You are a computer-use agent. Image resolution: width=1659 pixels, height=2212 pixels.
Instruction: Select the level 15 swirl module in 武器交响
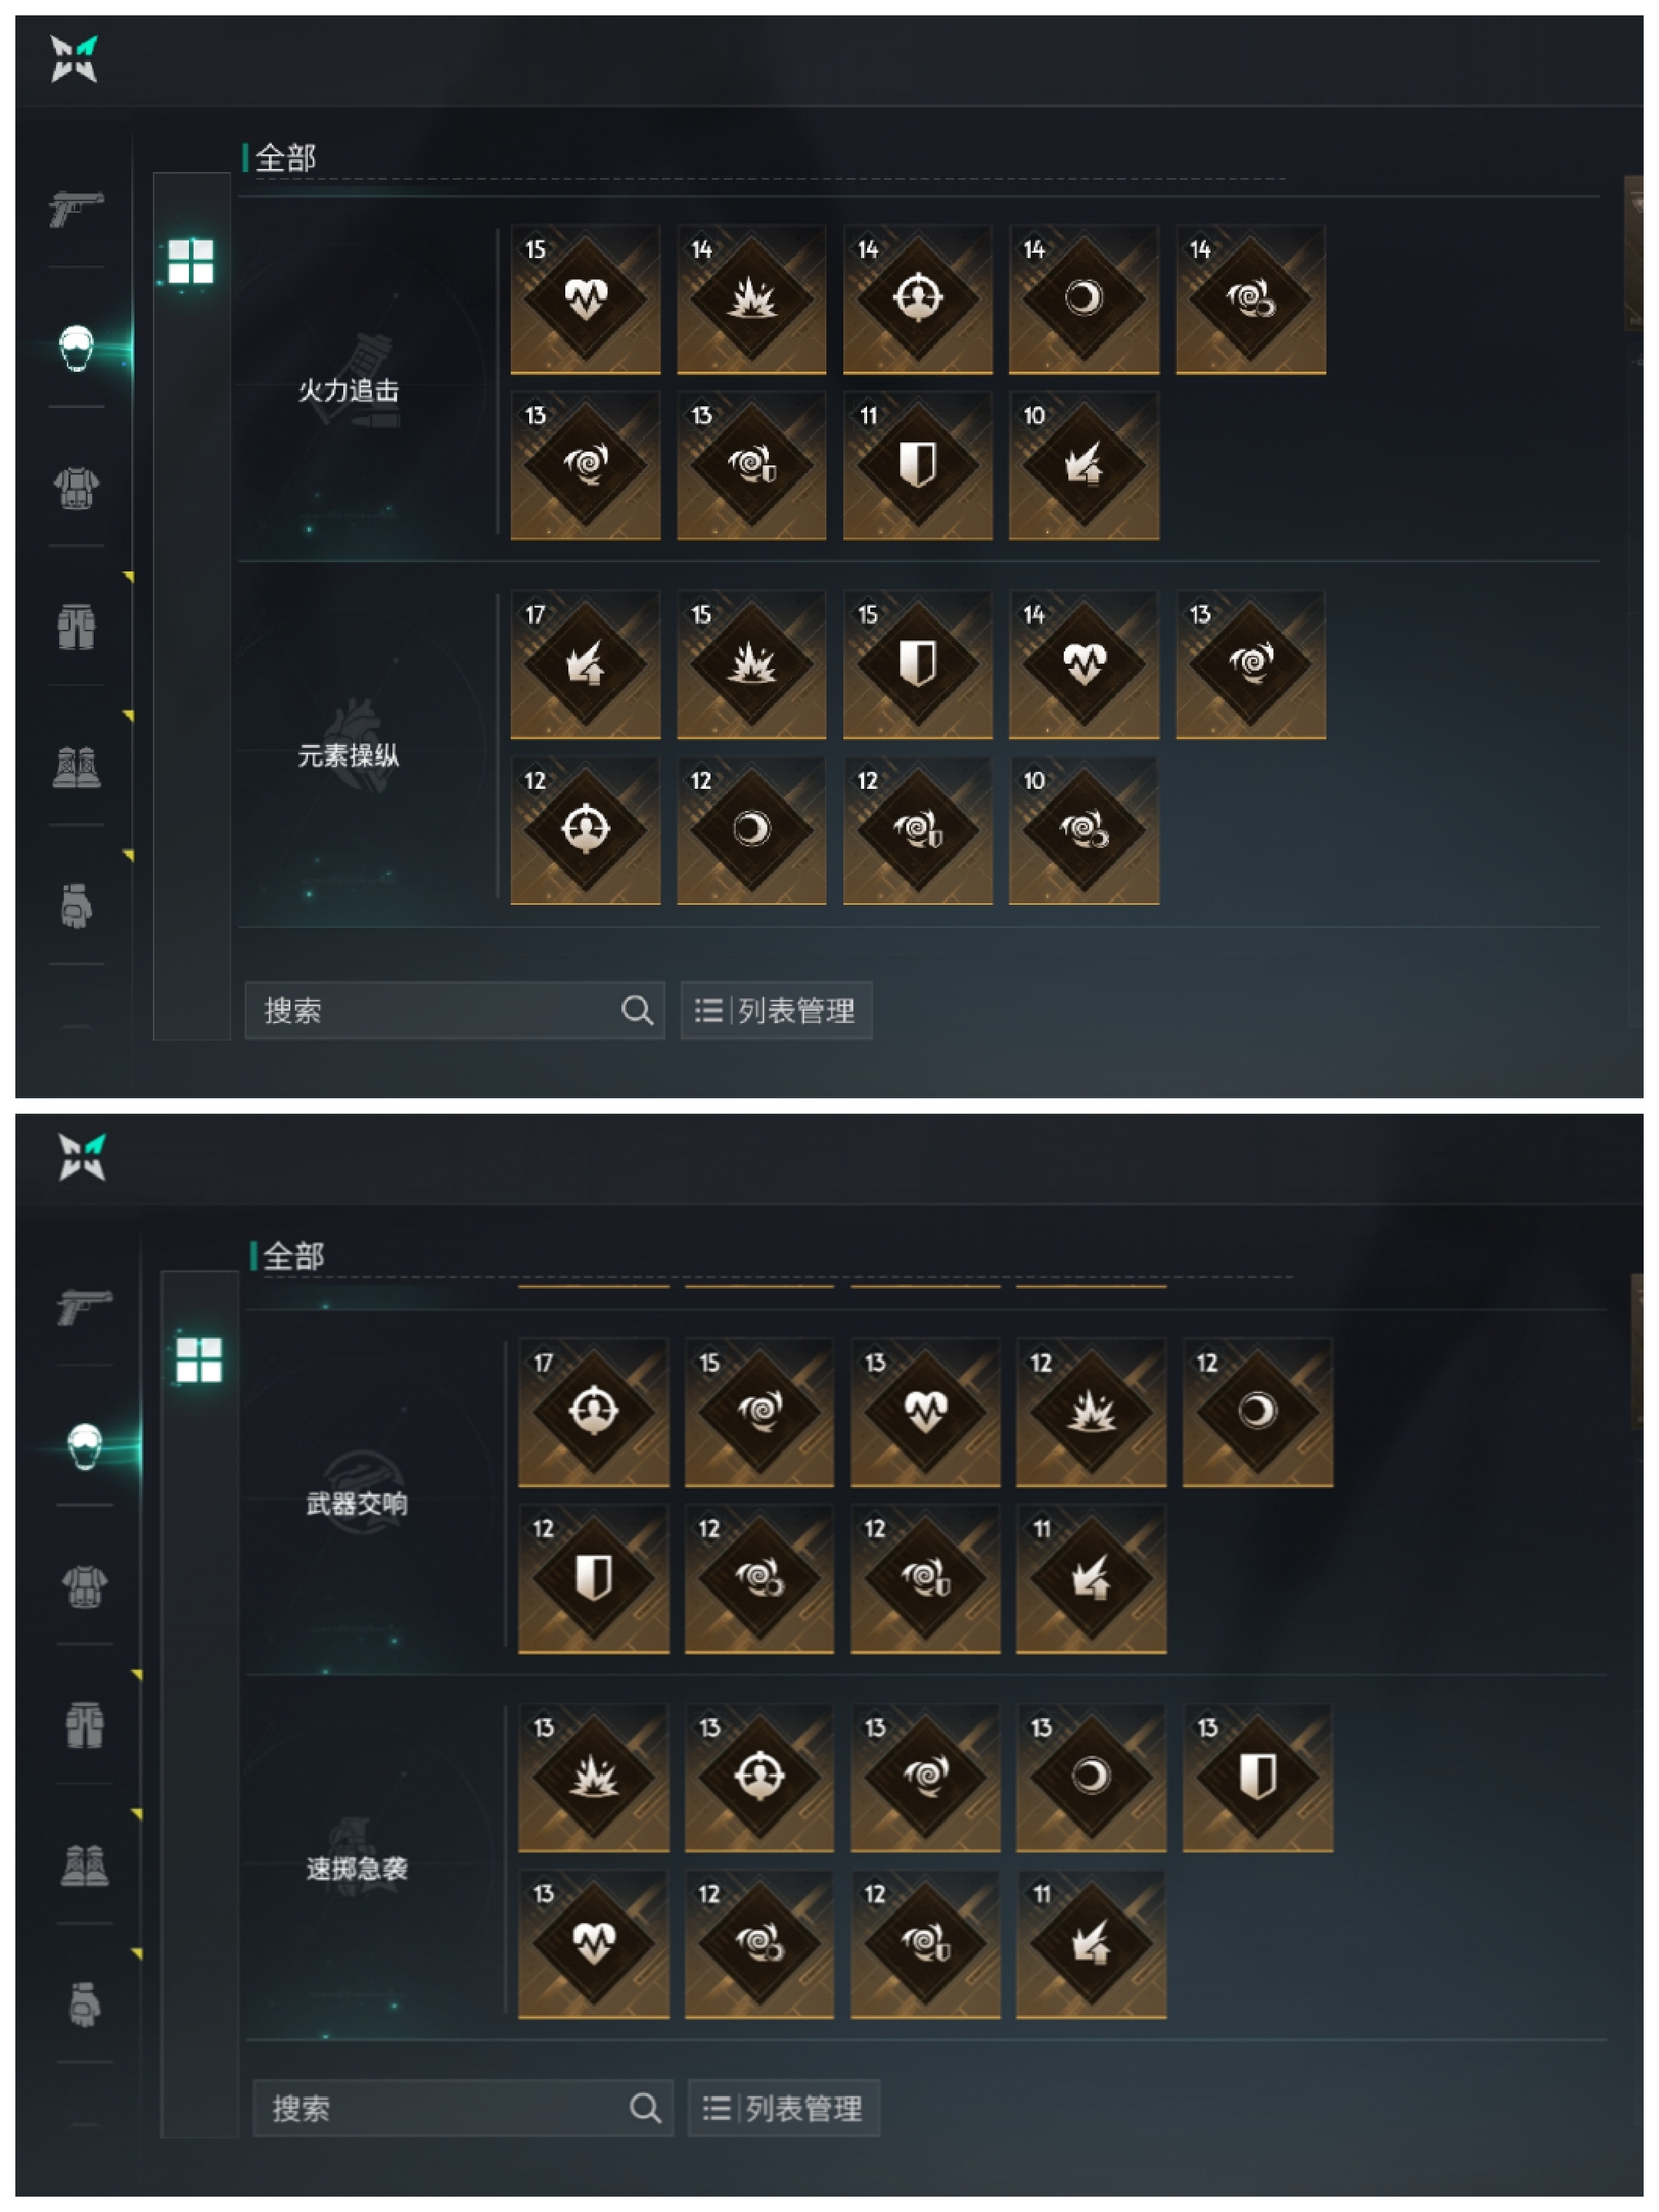pos(759,1412)
